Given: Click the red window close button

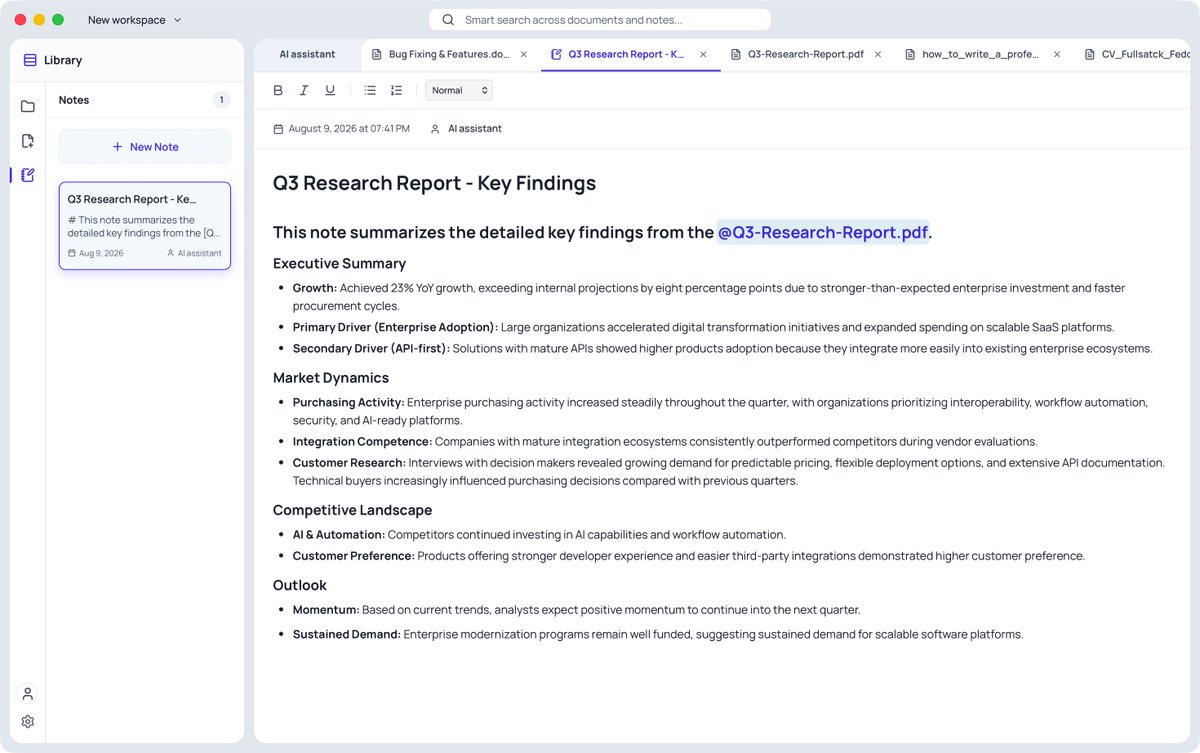Looking at the screenshot, I should tap(21, 20).
